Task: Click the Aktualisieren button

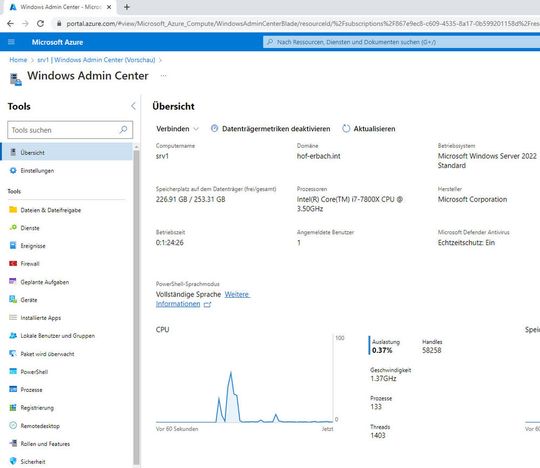Action: tap(368, 129)
